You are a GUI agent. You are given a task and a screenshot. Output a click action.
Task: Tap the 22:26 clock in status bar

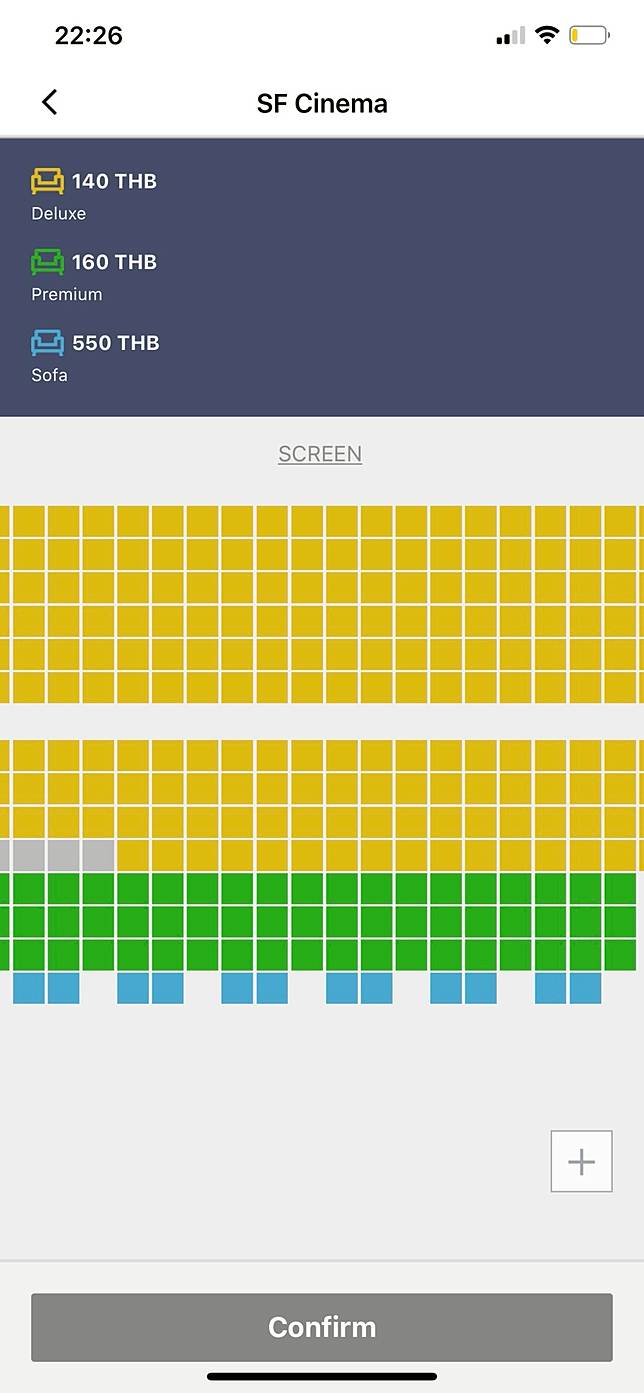[88, 36]
